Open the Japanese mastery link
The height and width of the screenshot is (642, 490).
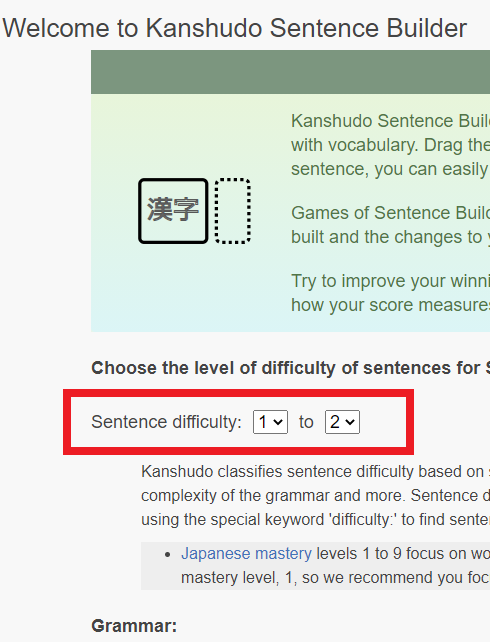(x=246, y=554)
